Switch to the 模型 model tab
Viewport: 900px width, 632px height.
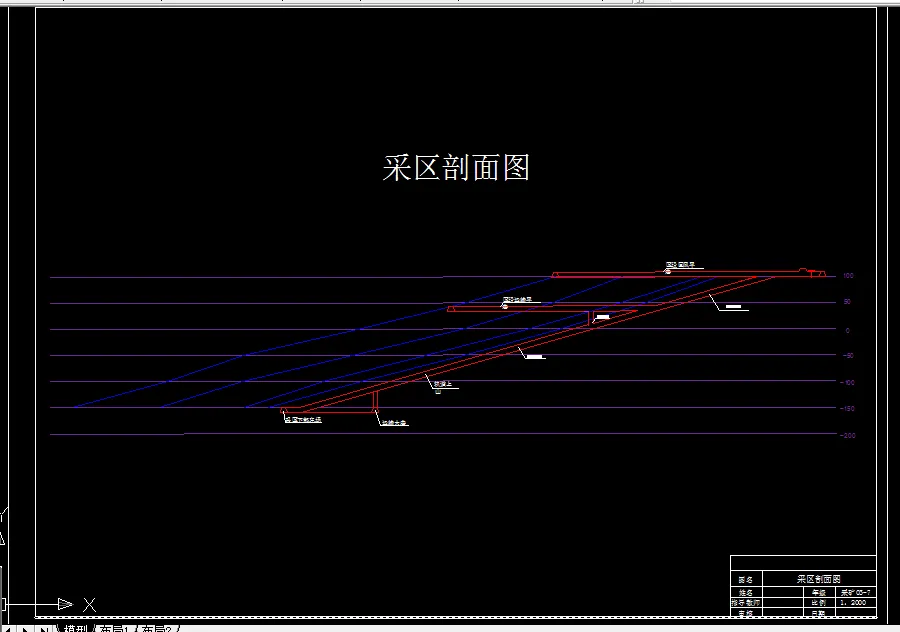76,628
